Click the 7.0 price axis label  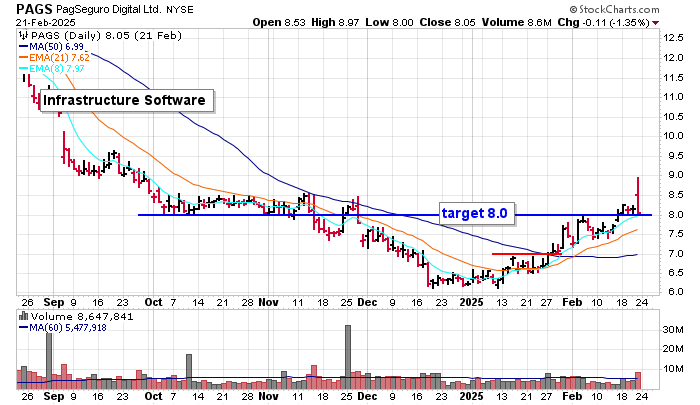click(675, 253)
